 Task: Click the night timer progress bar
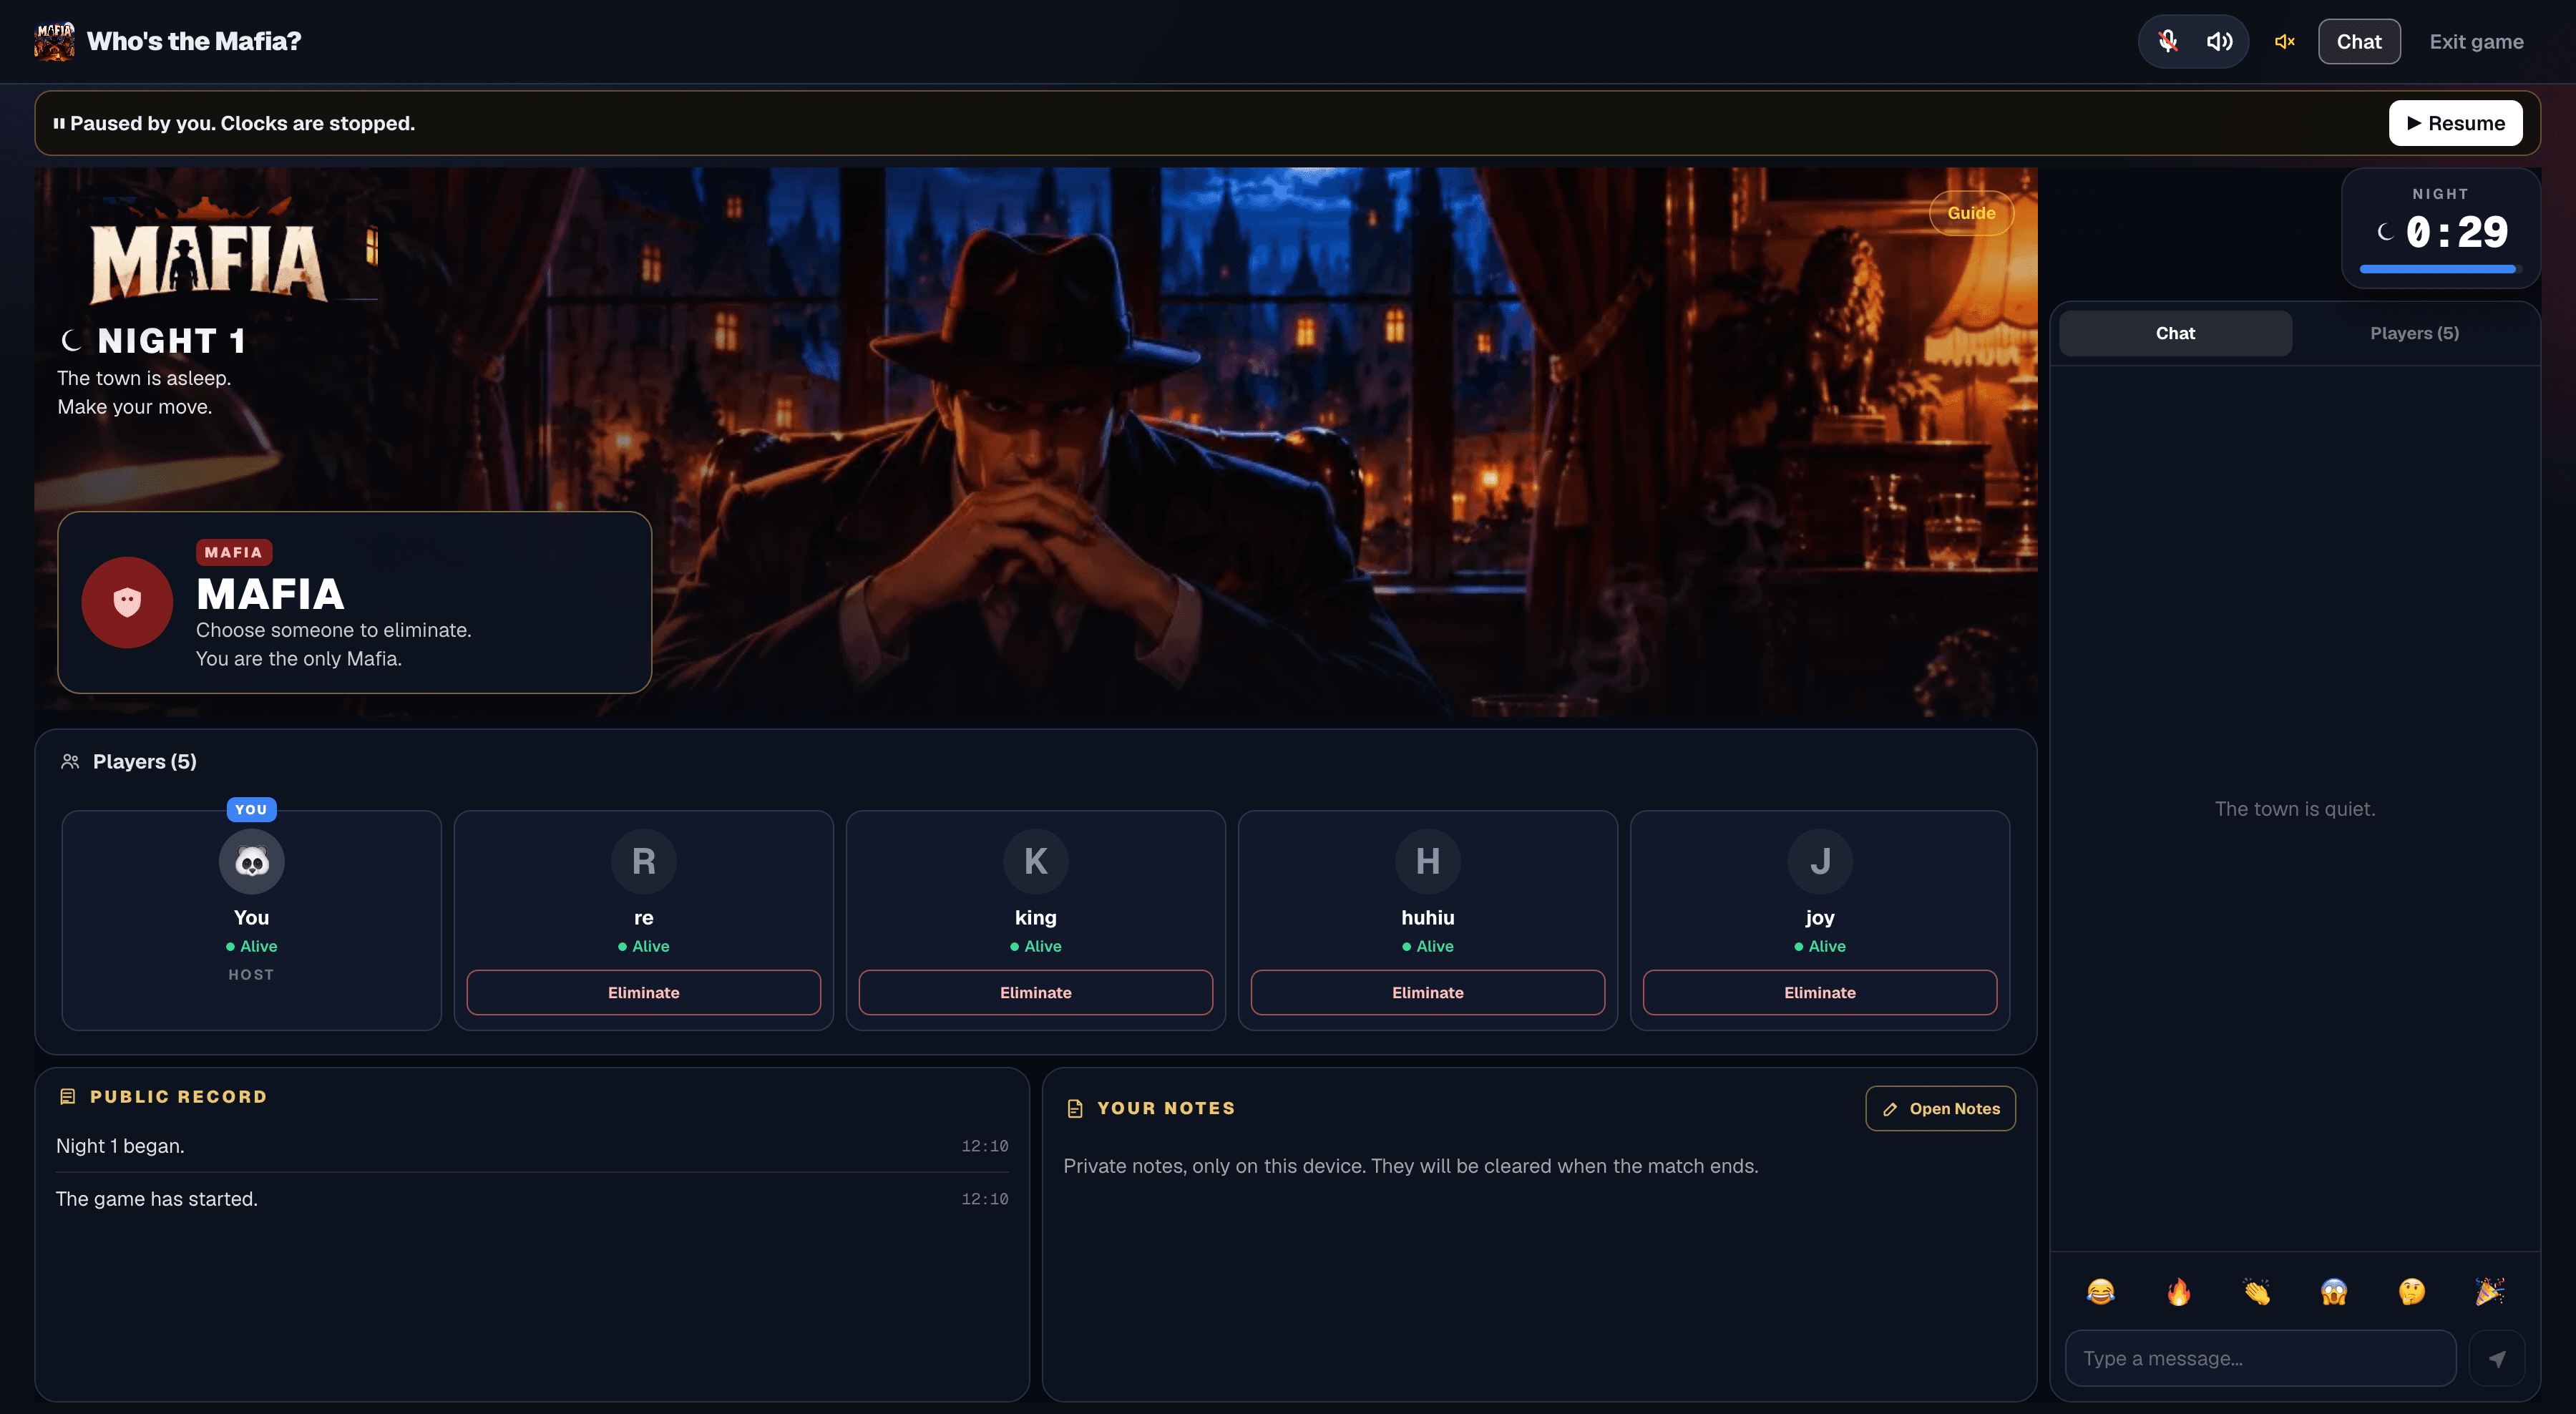2439,269
